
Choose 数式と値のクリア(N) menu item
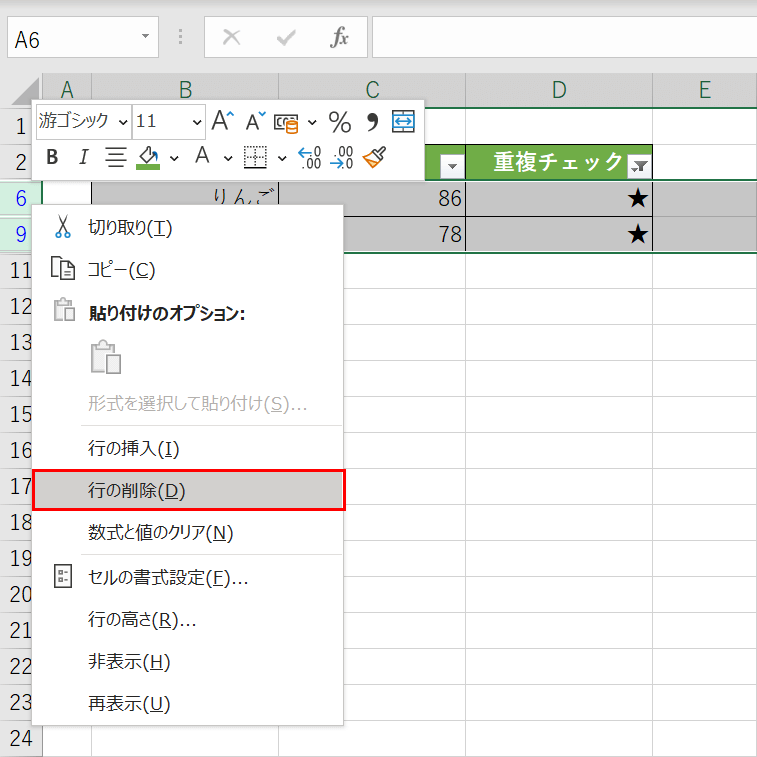tap(188, 533)
